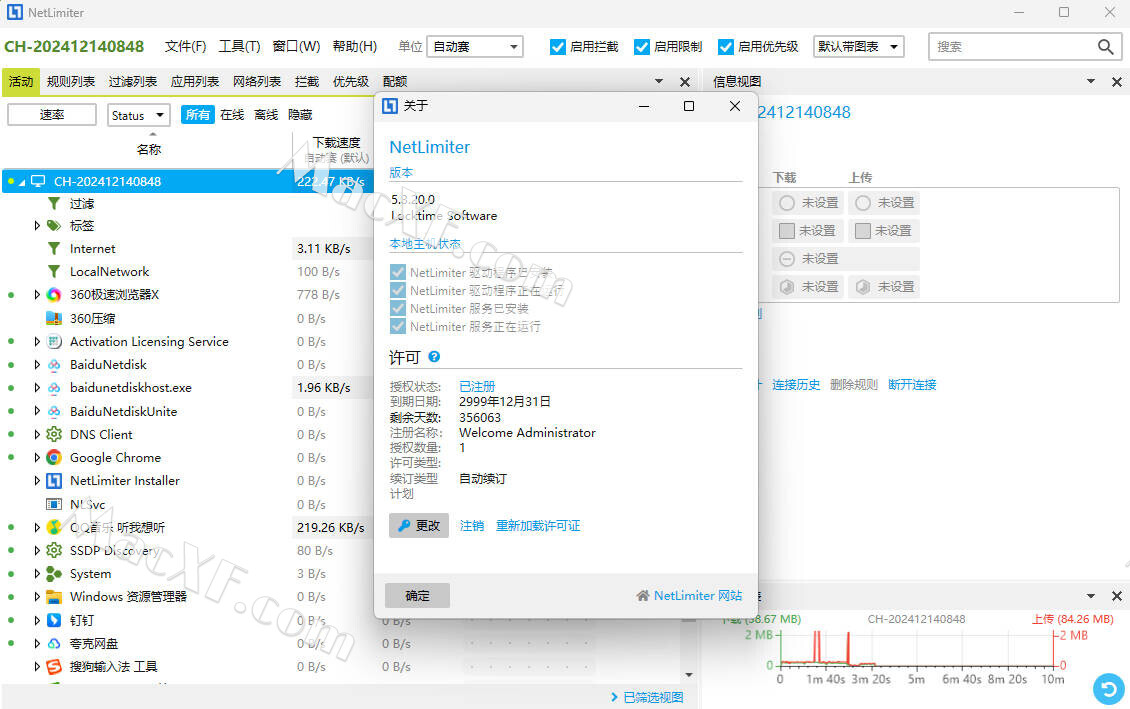Click the 标签 tags icon

point(54,226)
